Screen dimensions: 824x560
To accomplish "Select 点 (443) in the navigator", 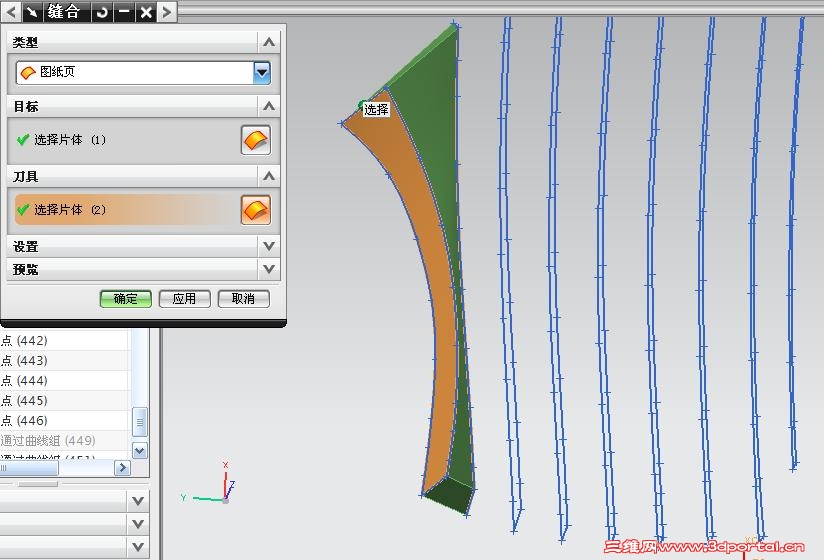I will [63, 360].
